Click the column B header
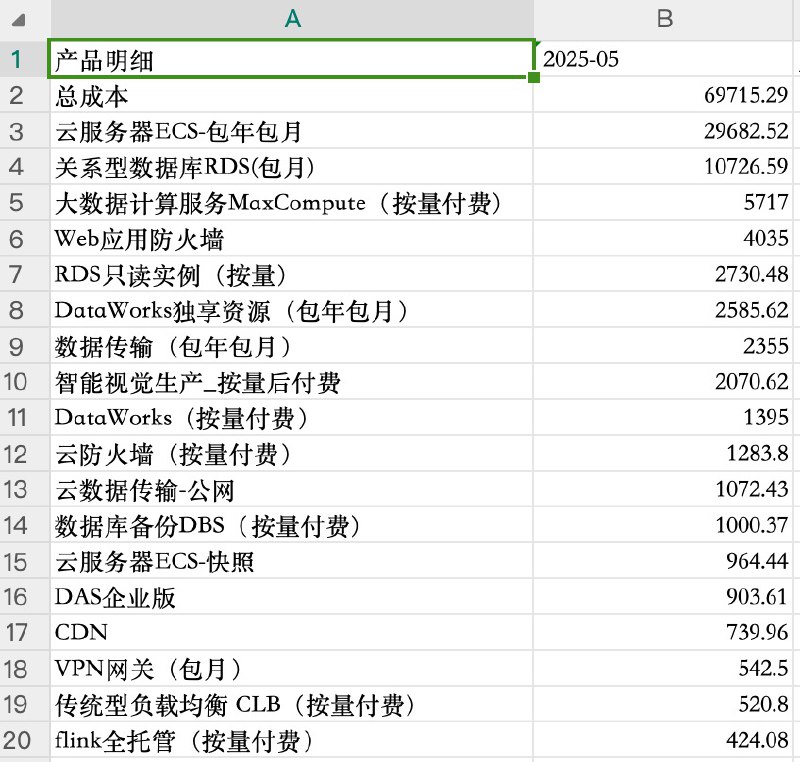 tap(664, 18)
